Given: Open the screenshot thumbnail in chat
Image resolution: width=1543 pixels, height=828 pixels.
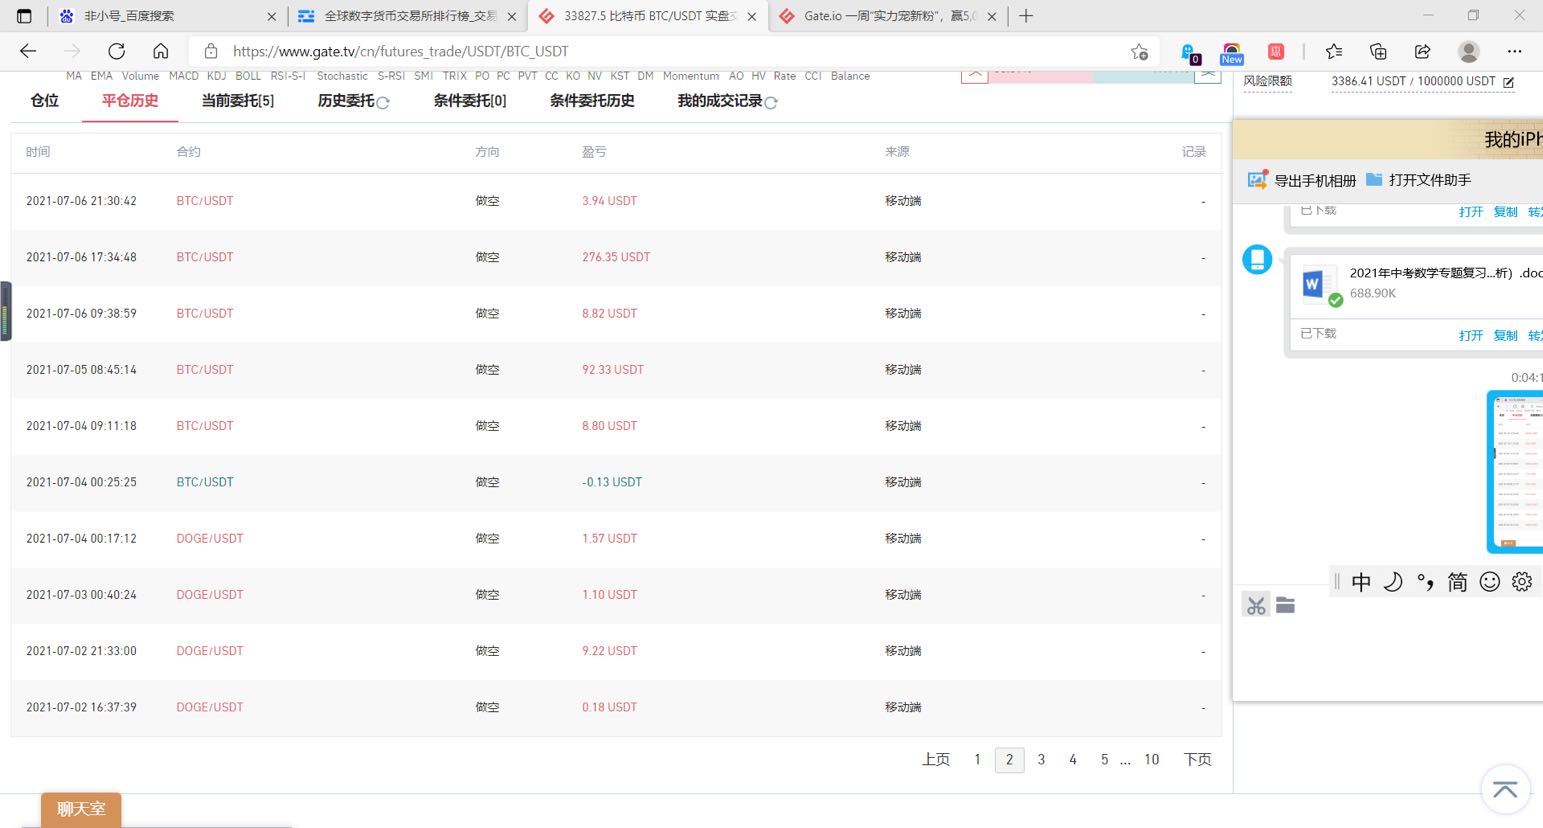Looking at the screenshot, I should pyautogui.click(x=1515, y=472).
